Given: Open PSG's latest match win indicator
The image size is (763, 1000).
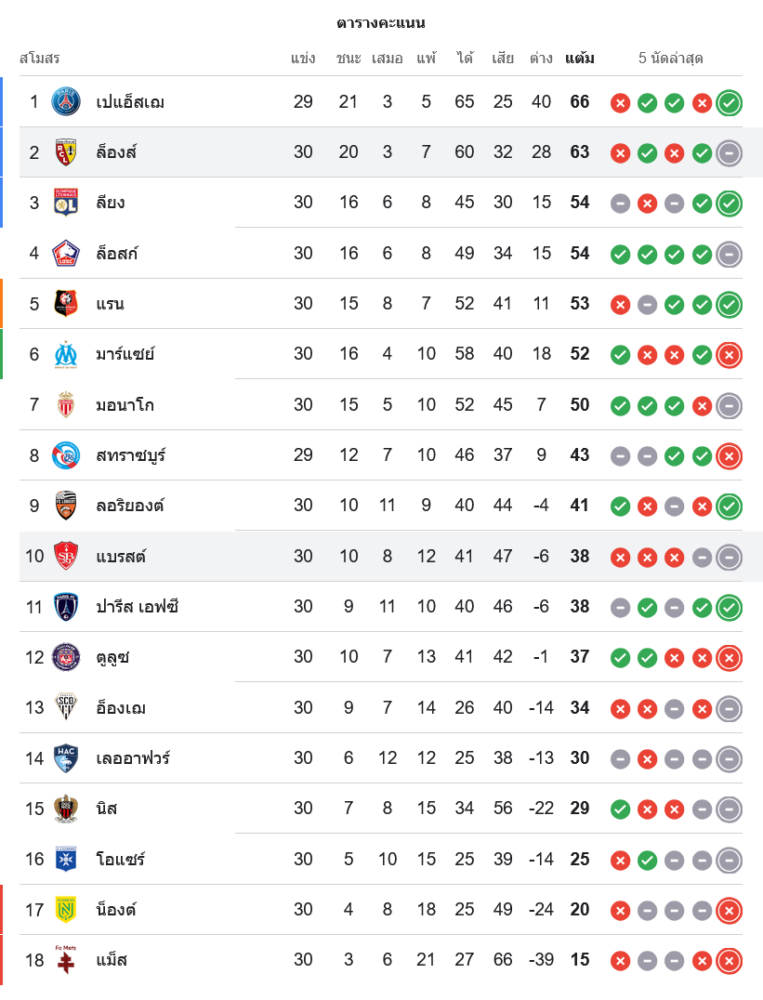Looking at the screenshot, I should [729, 102].
